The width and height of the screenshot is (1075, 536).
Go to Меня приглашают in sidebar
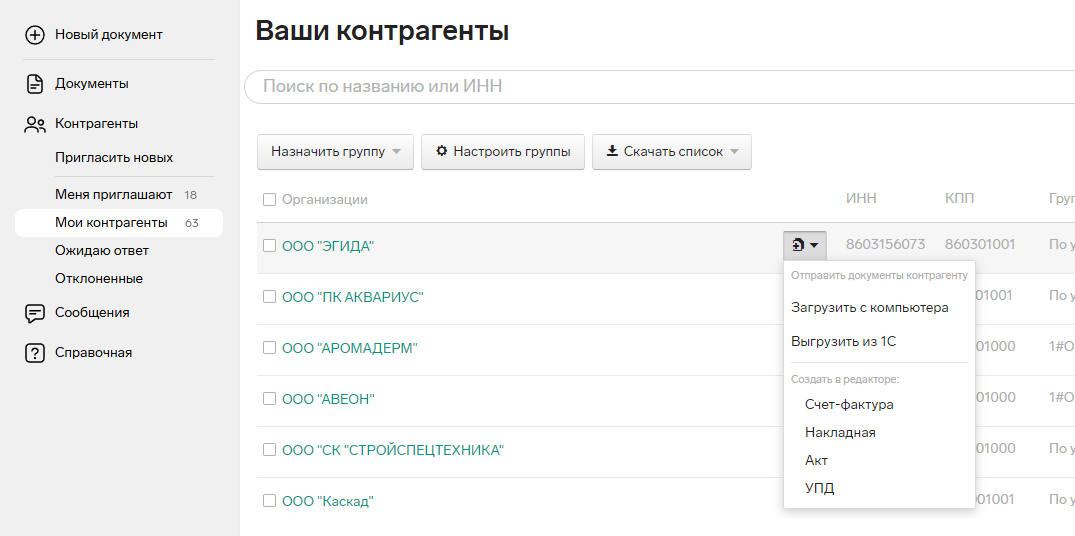point(113,195)
